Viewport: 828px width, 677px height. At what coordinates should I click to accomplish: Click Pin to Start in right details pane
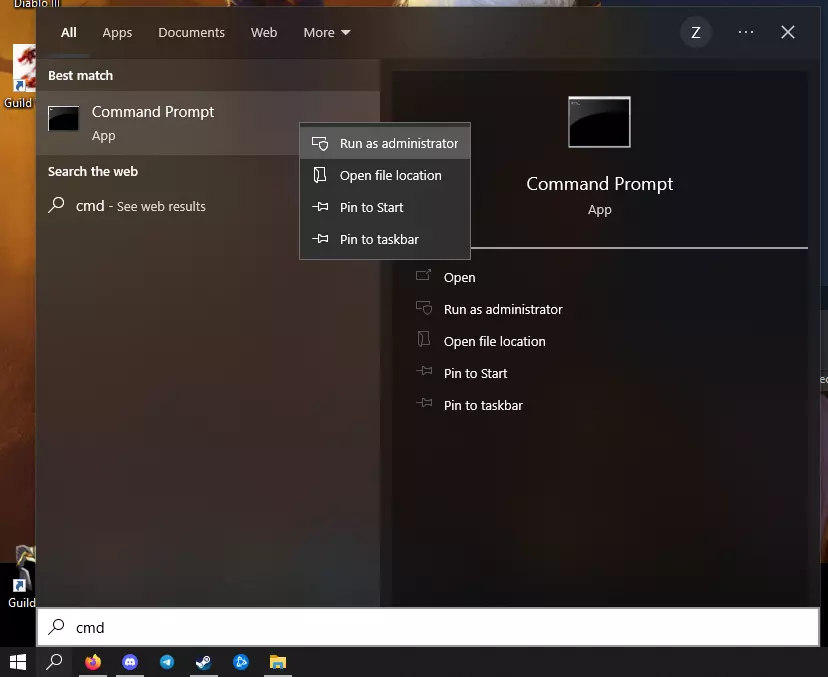[x=475, y=373]
